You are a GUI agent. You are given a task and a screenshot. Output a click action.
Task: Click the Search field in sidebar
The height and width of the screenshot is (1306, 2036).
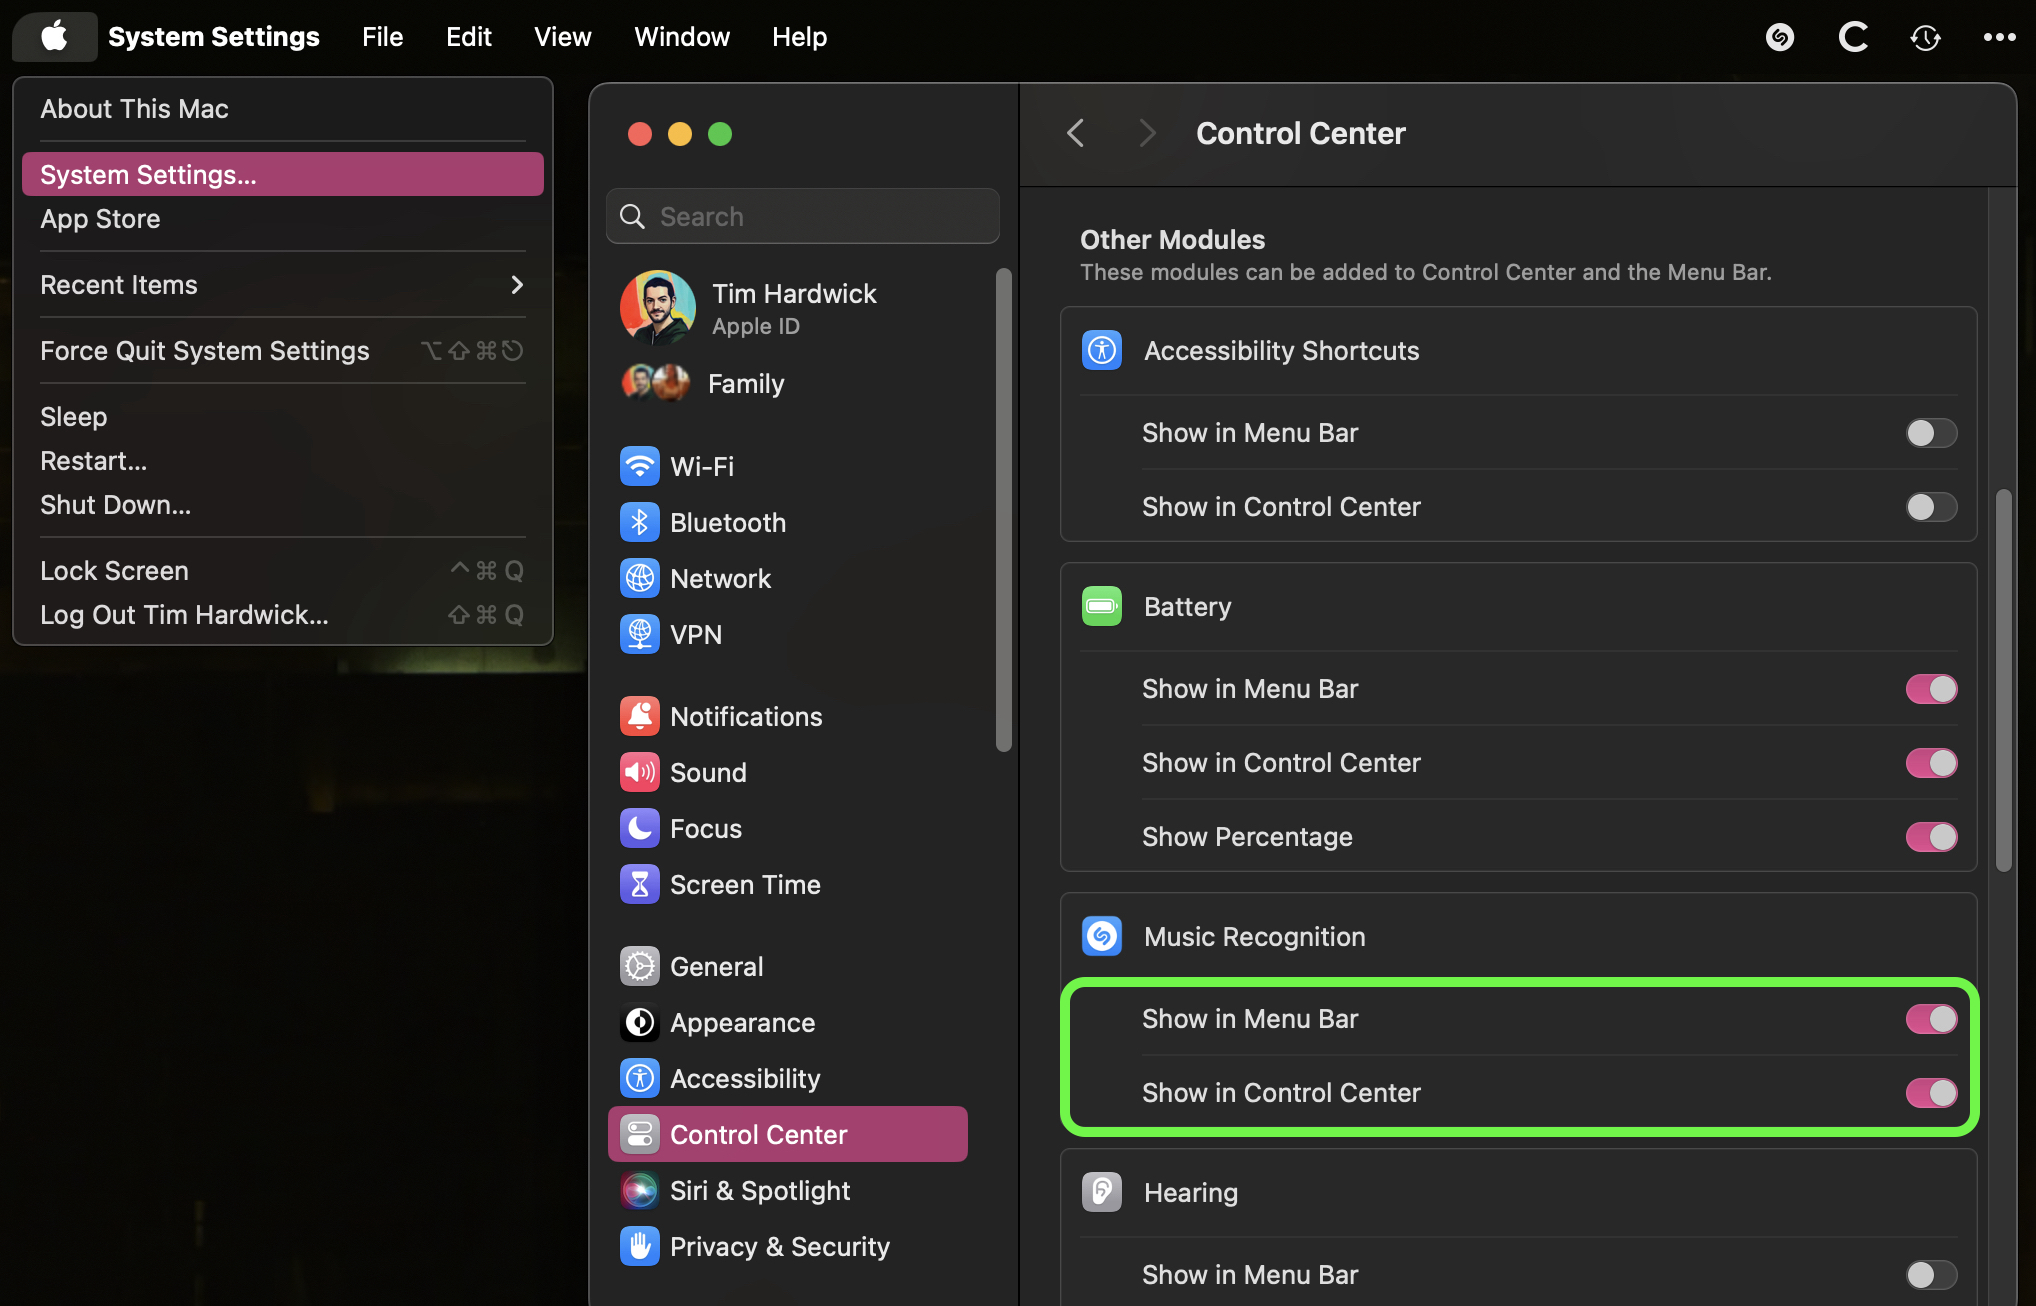803,216
